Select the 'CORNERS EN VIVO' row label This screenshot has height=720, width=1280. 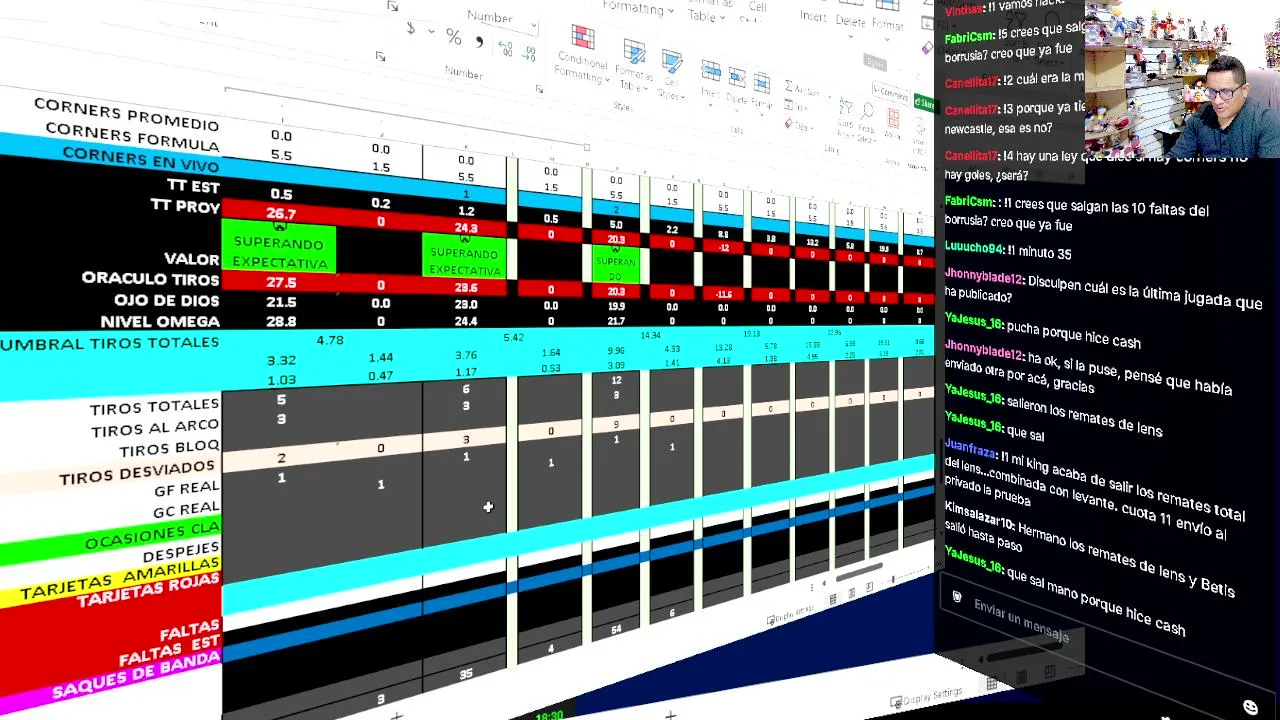141,160
